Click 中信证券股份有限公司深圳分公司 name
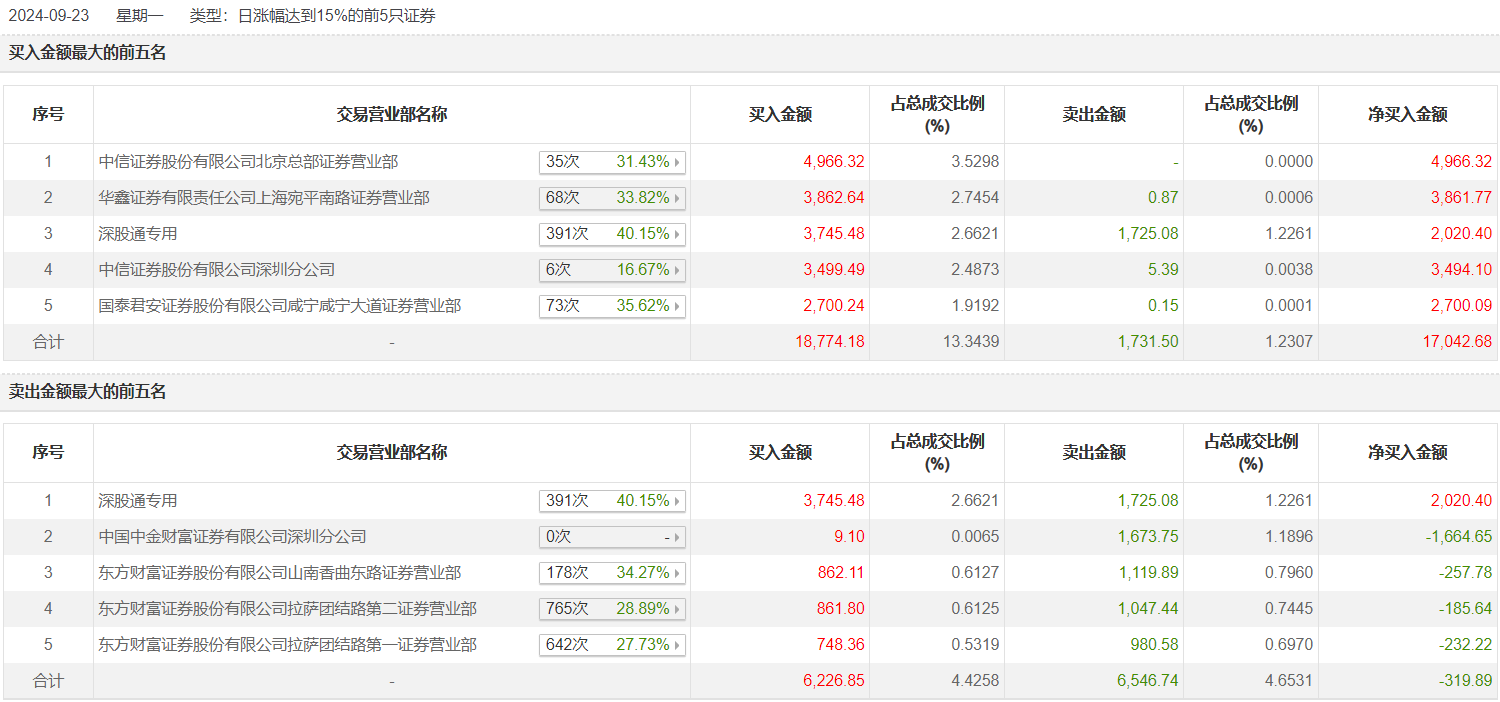The width and height of the screenshot is (1500, 702). click(x=217, y=270)
